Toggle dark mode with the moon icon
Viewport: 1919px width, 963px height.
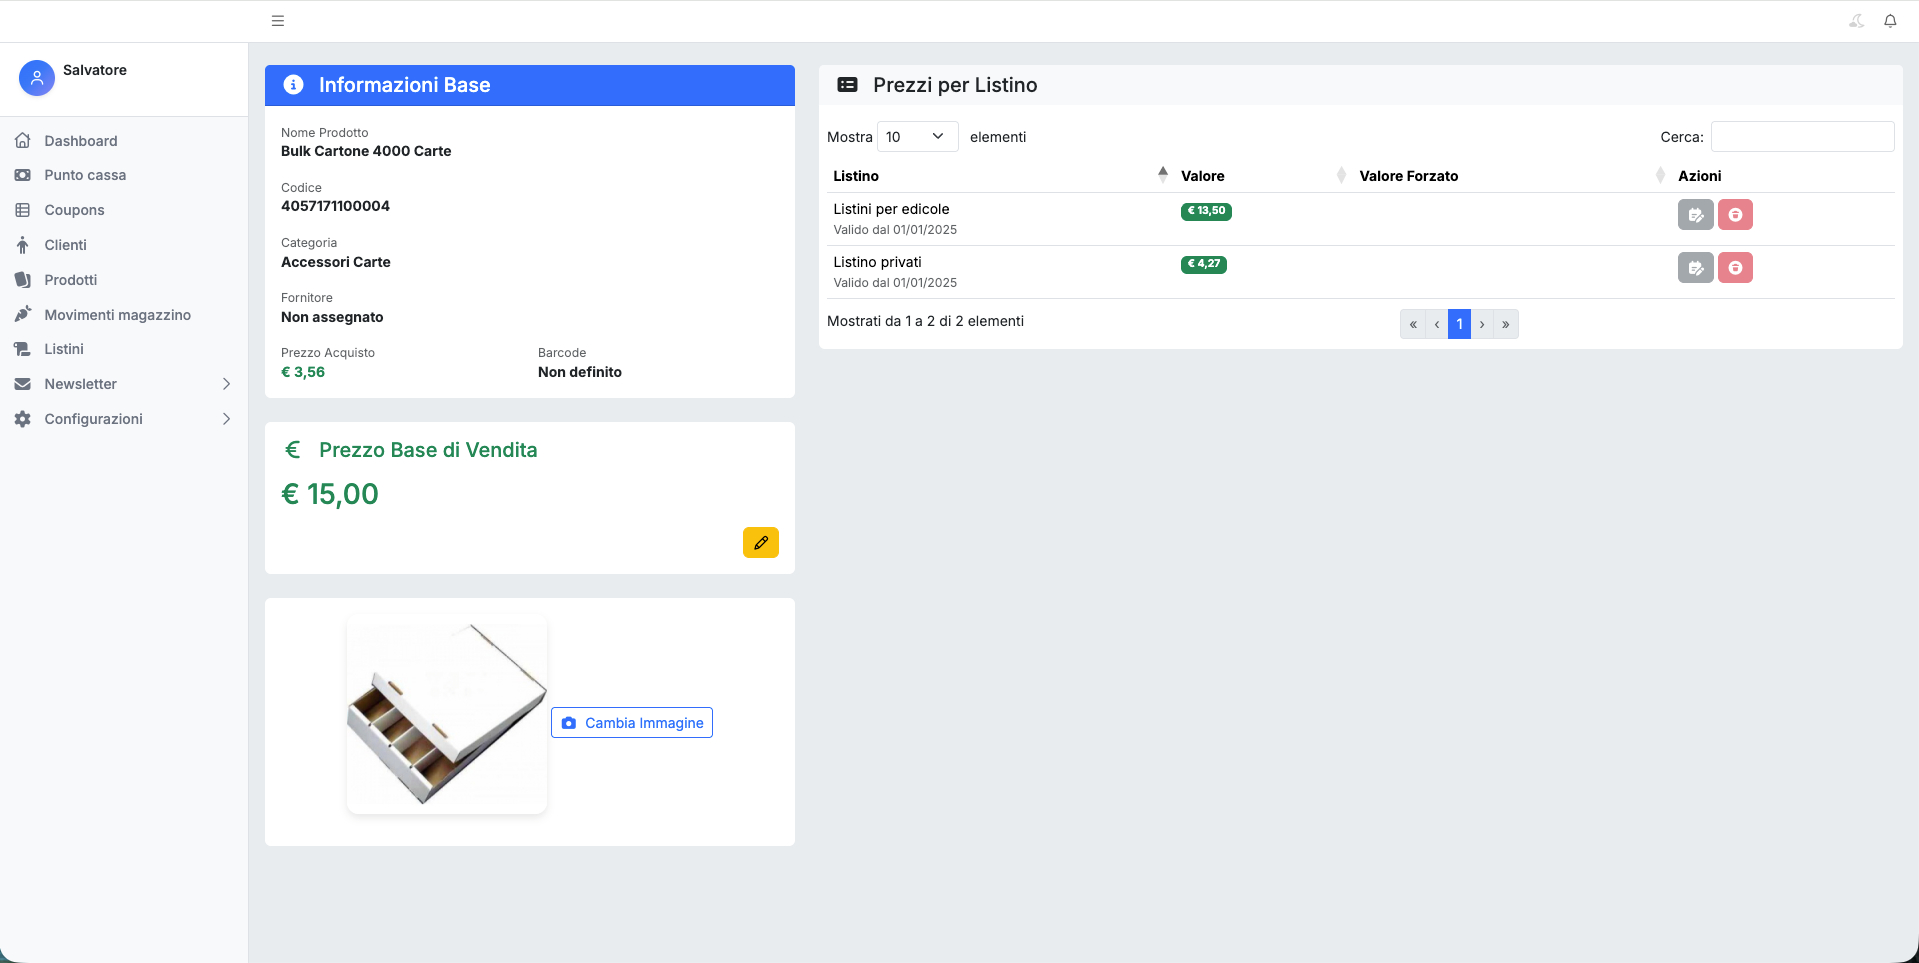pos(1856,21)
